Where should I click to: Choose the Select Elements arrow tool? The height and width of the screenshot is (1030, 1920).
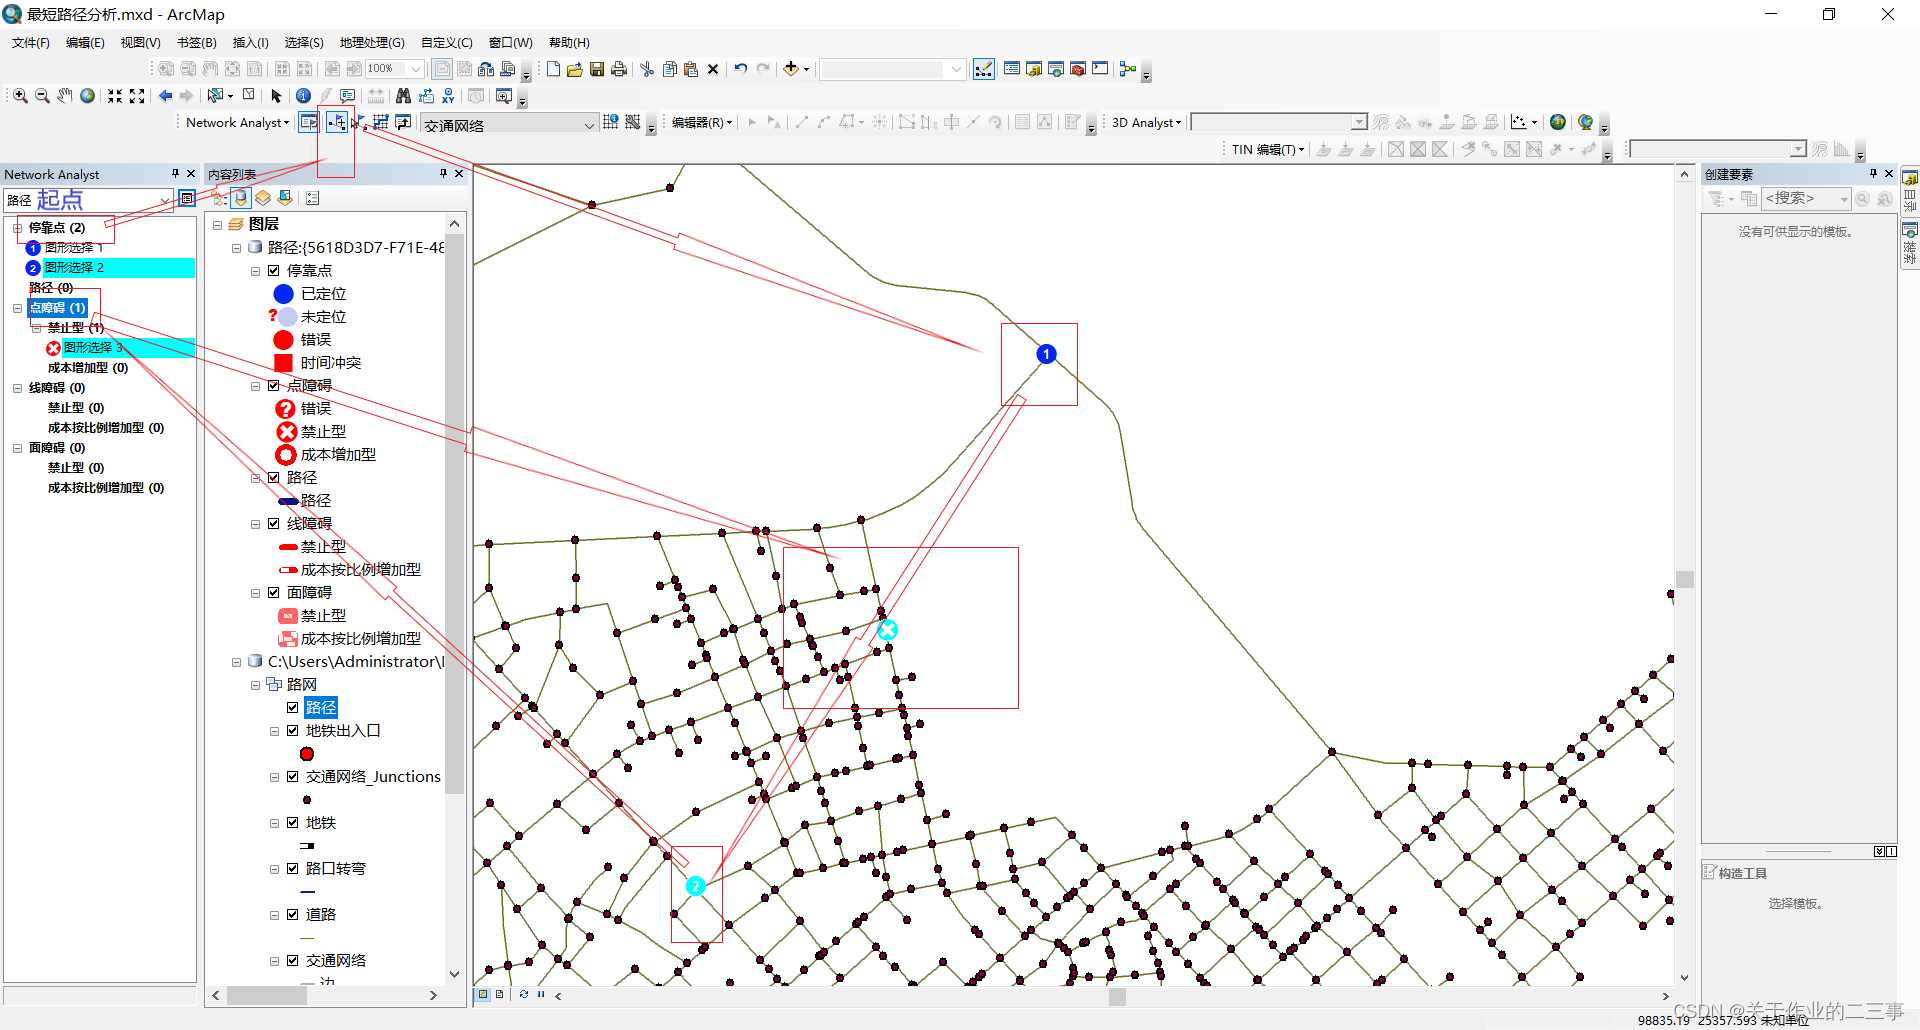[277, 96]
